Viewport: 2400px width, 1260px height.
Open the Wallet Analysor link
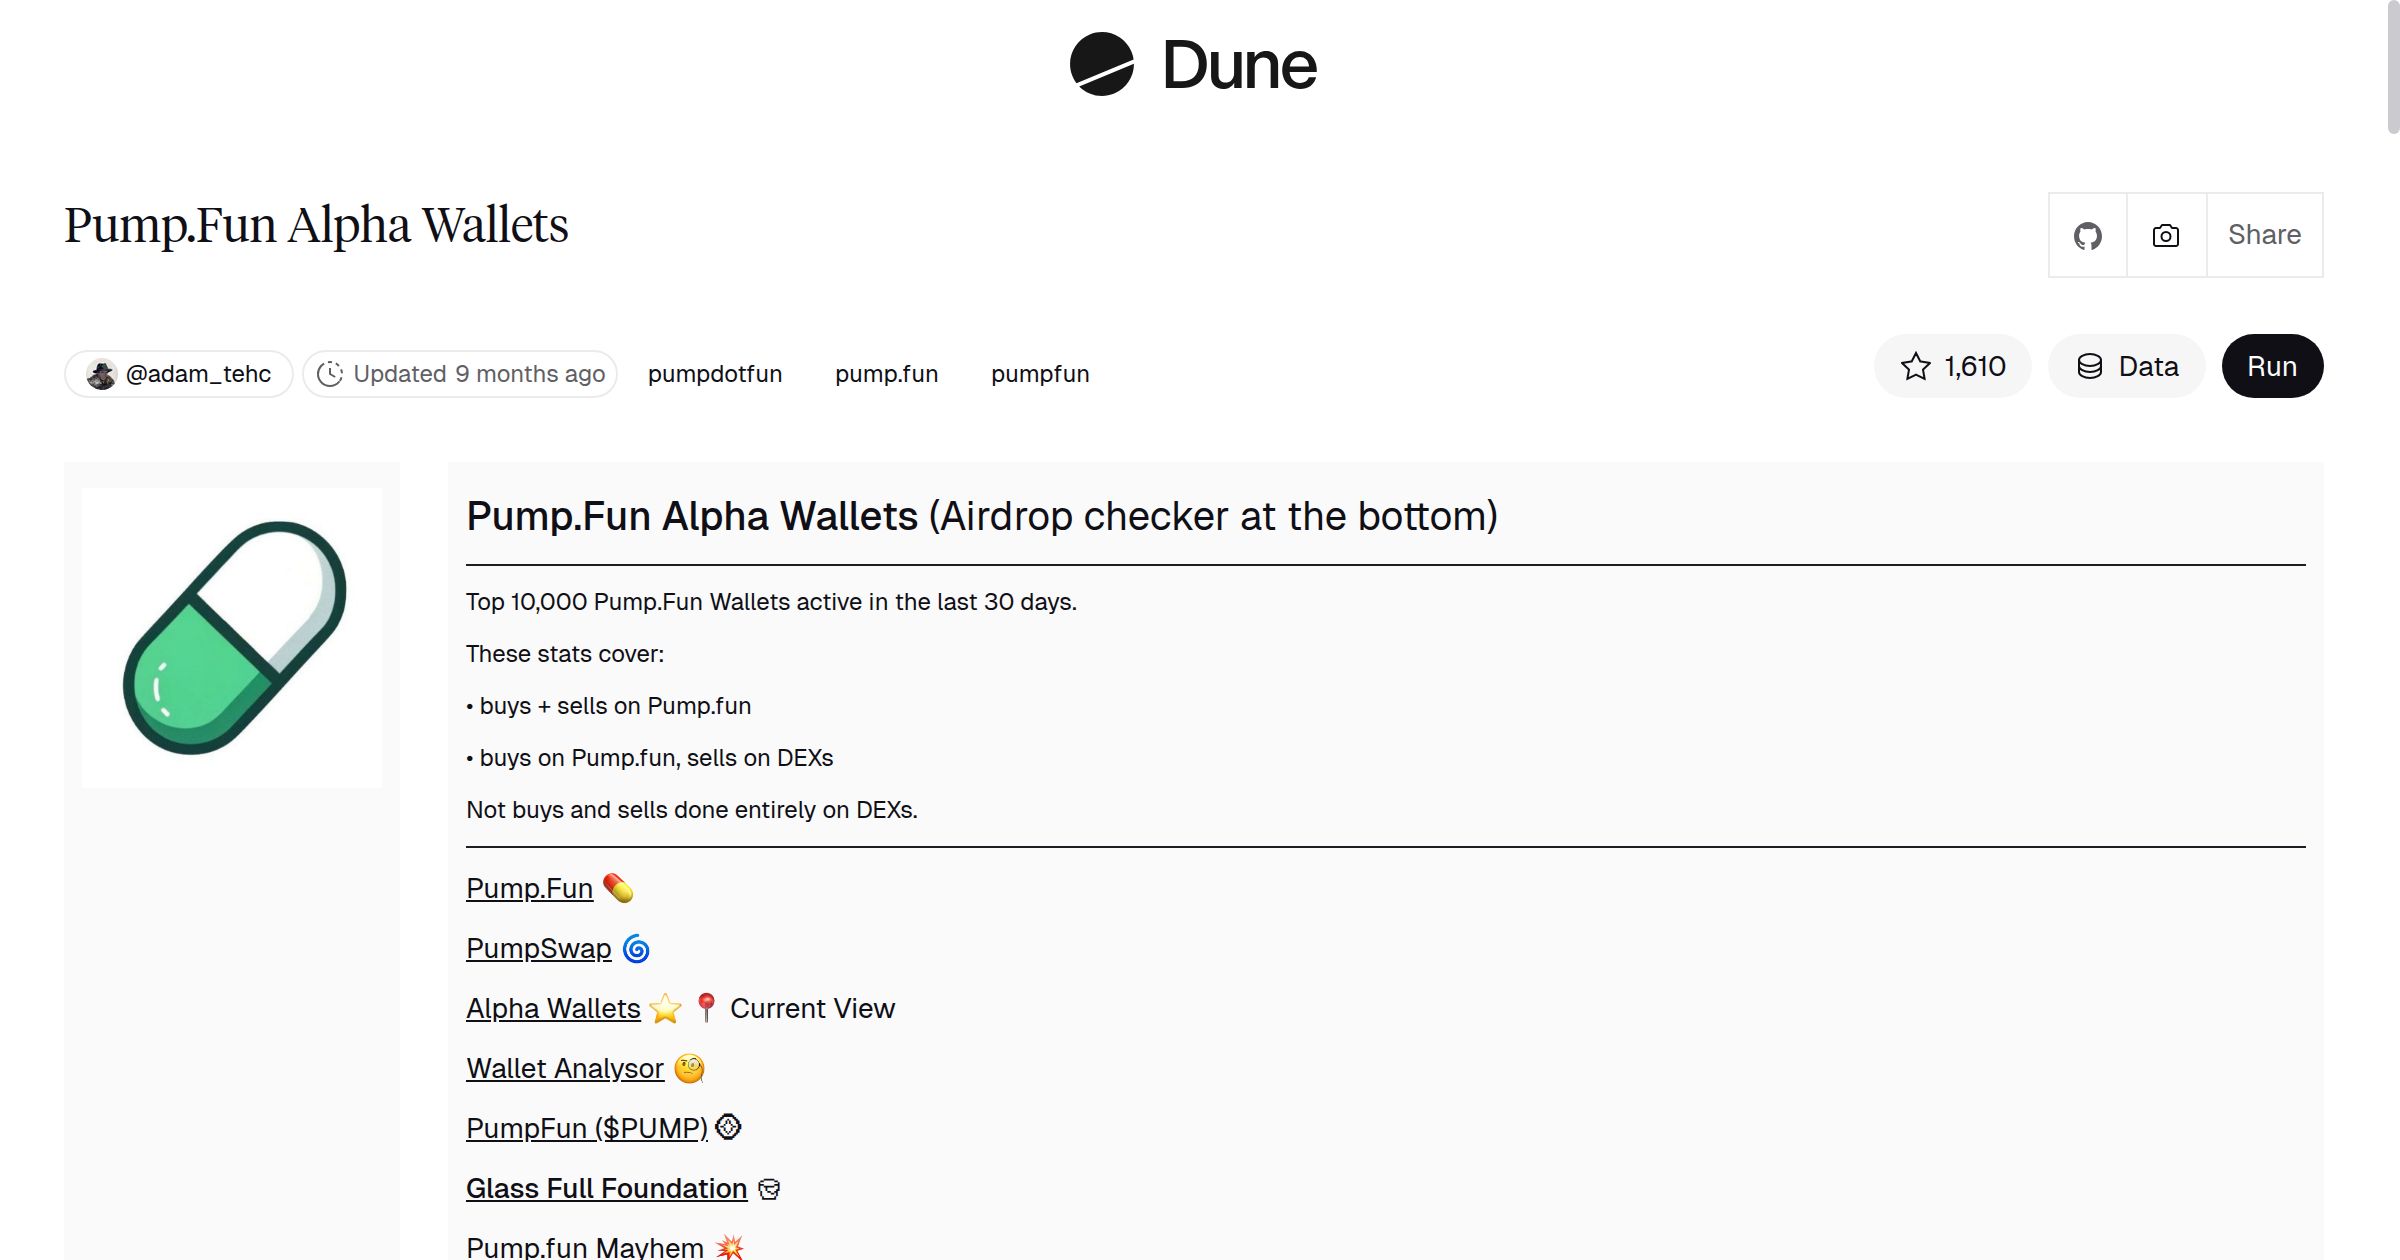pos(564,1068)
